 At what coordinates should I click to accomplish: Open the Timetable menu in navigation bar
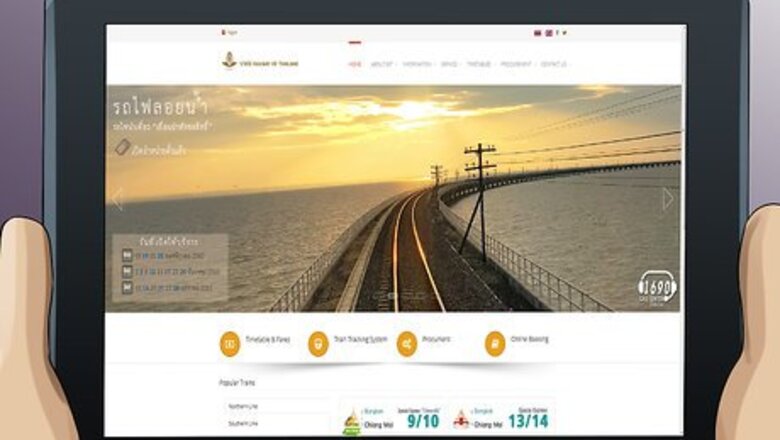click(479, 63)
